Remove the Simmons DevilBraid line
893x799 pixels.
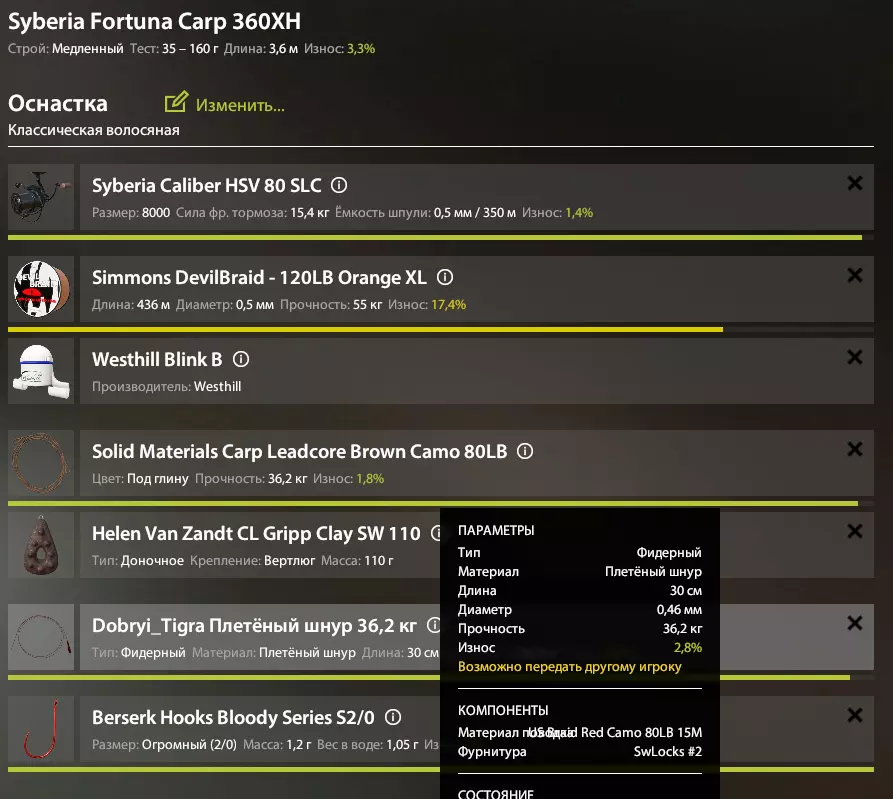coord(854,275)
